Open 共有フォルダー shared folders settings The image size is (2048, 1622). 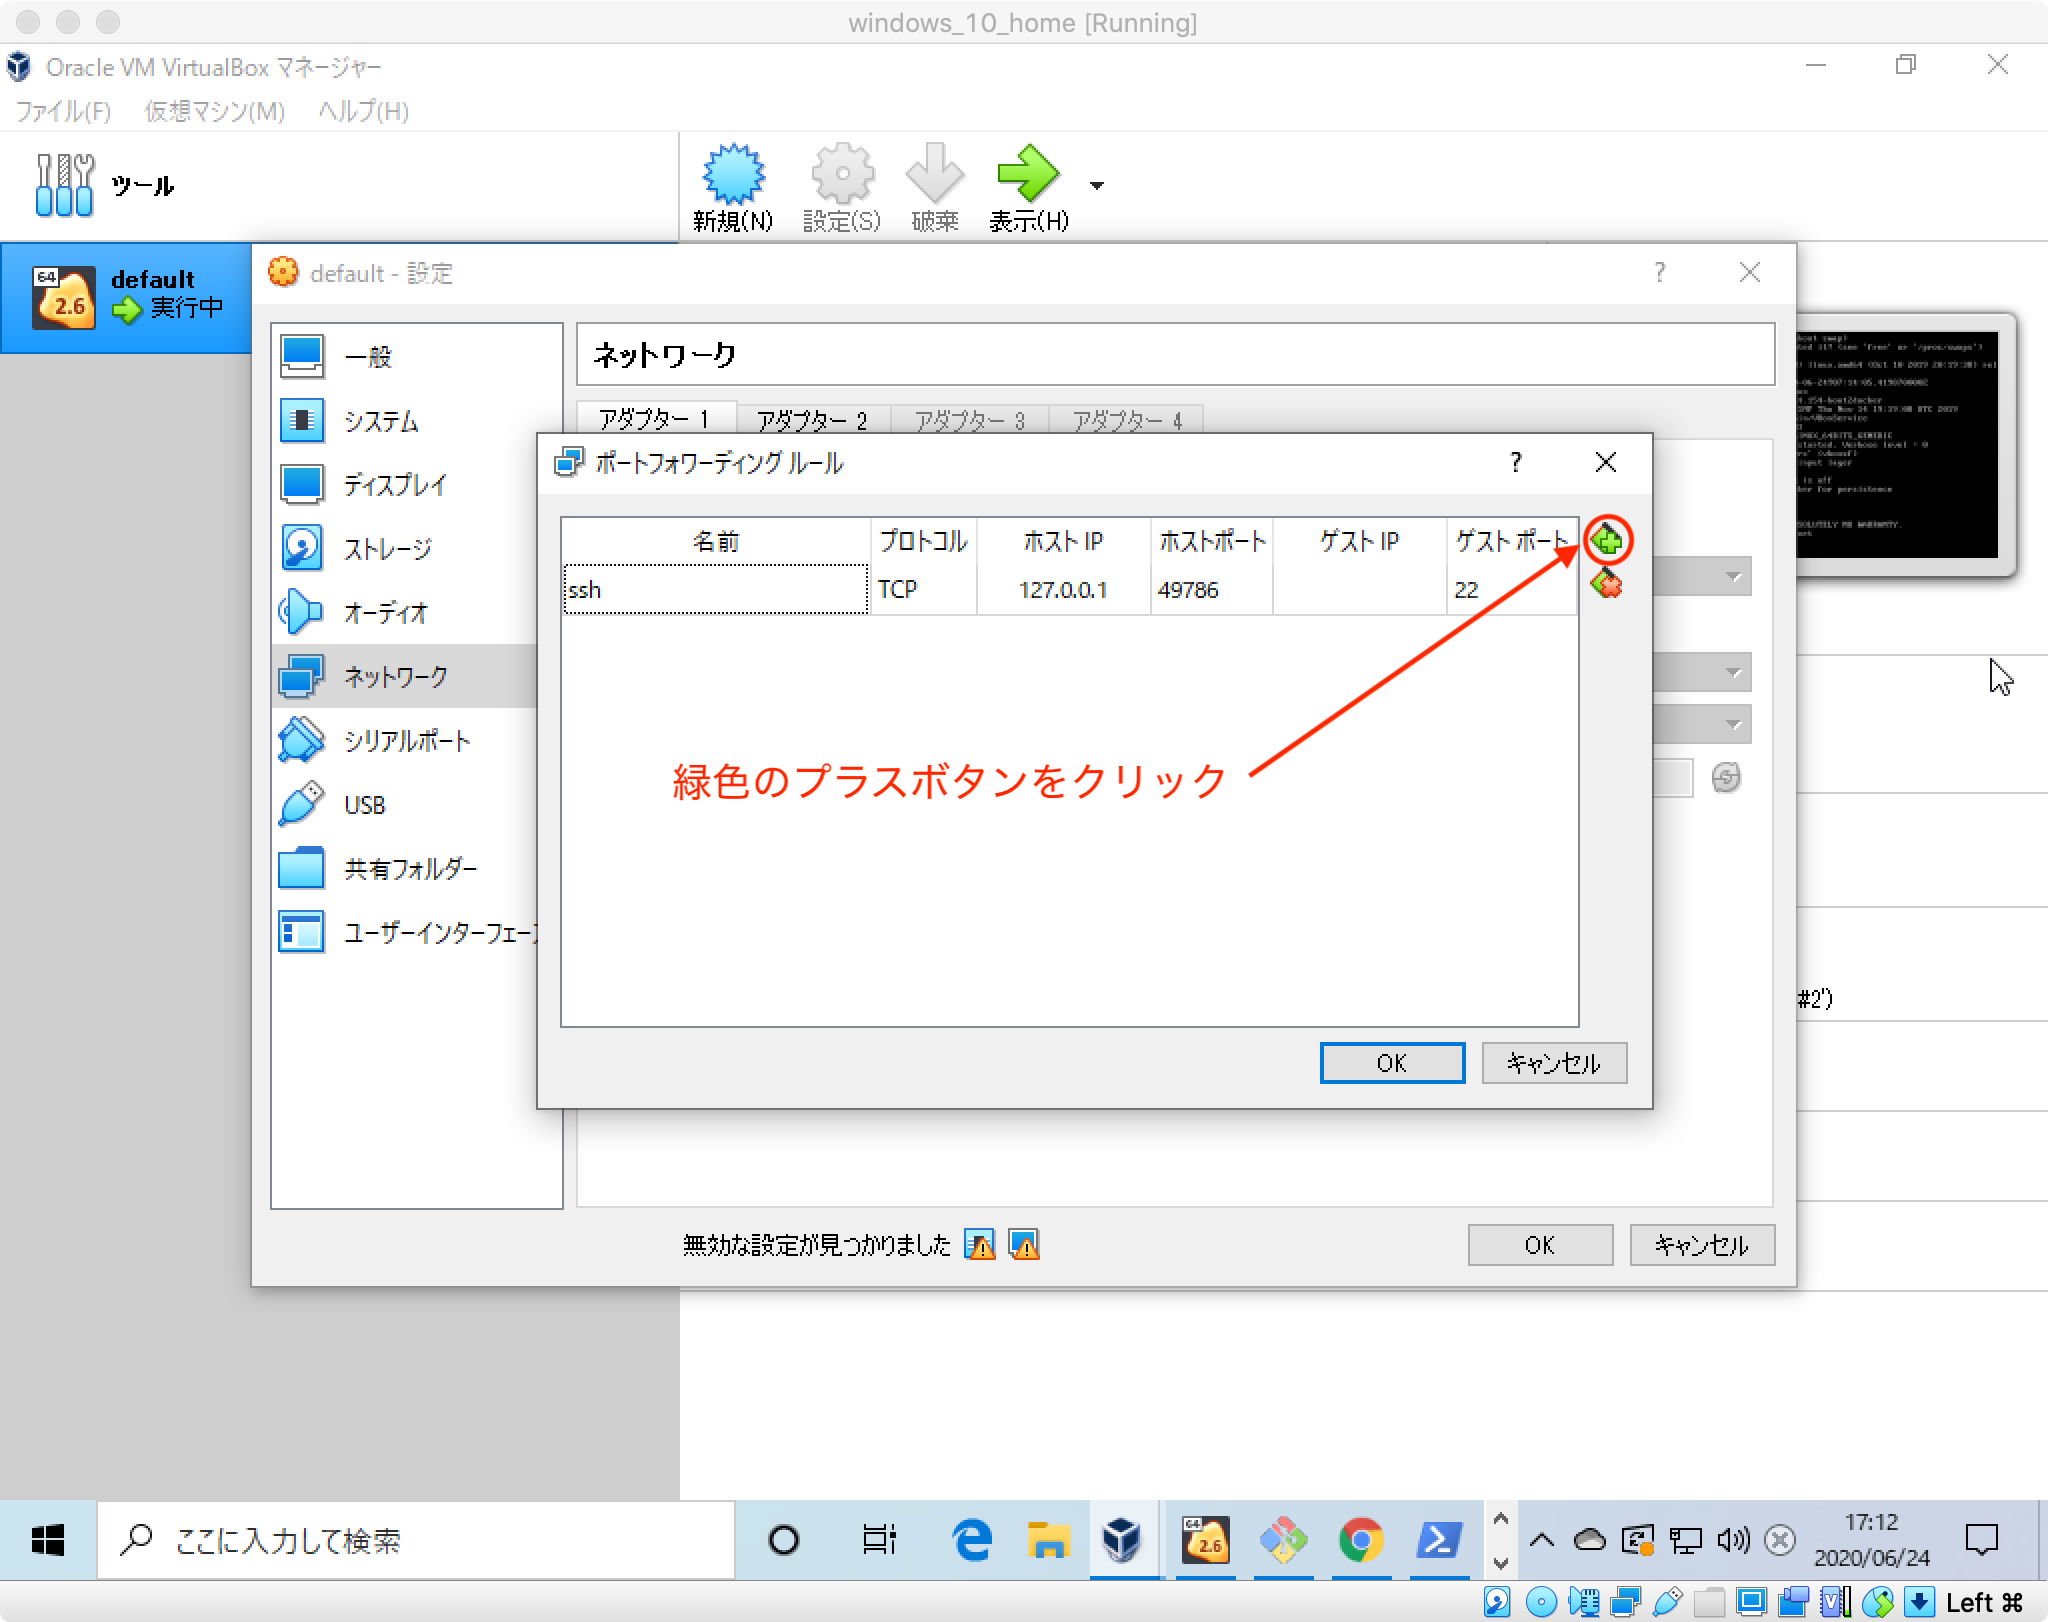click(410, 869)
